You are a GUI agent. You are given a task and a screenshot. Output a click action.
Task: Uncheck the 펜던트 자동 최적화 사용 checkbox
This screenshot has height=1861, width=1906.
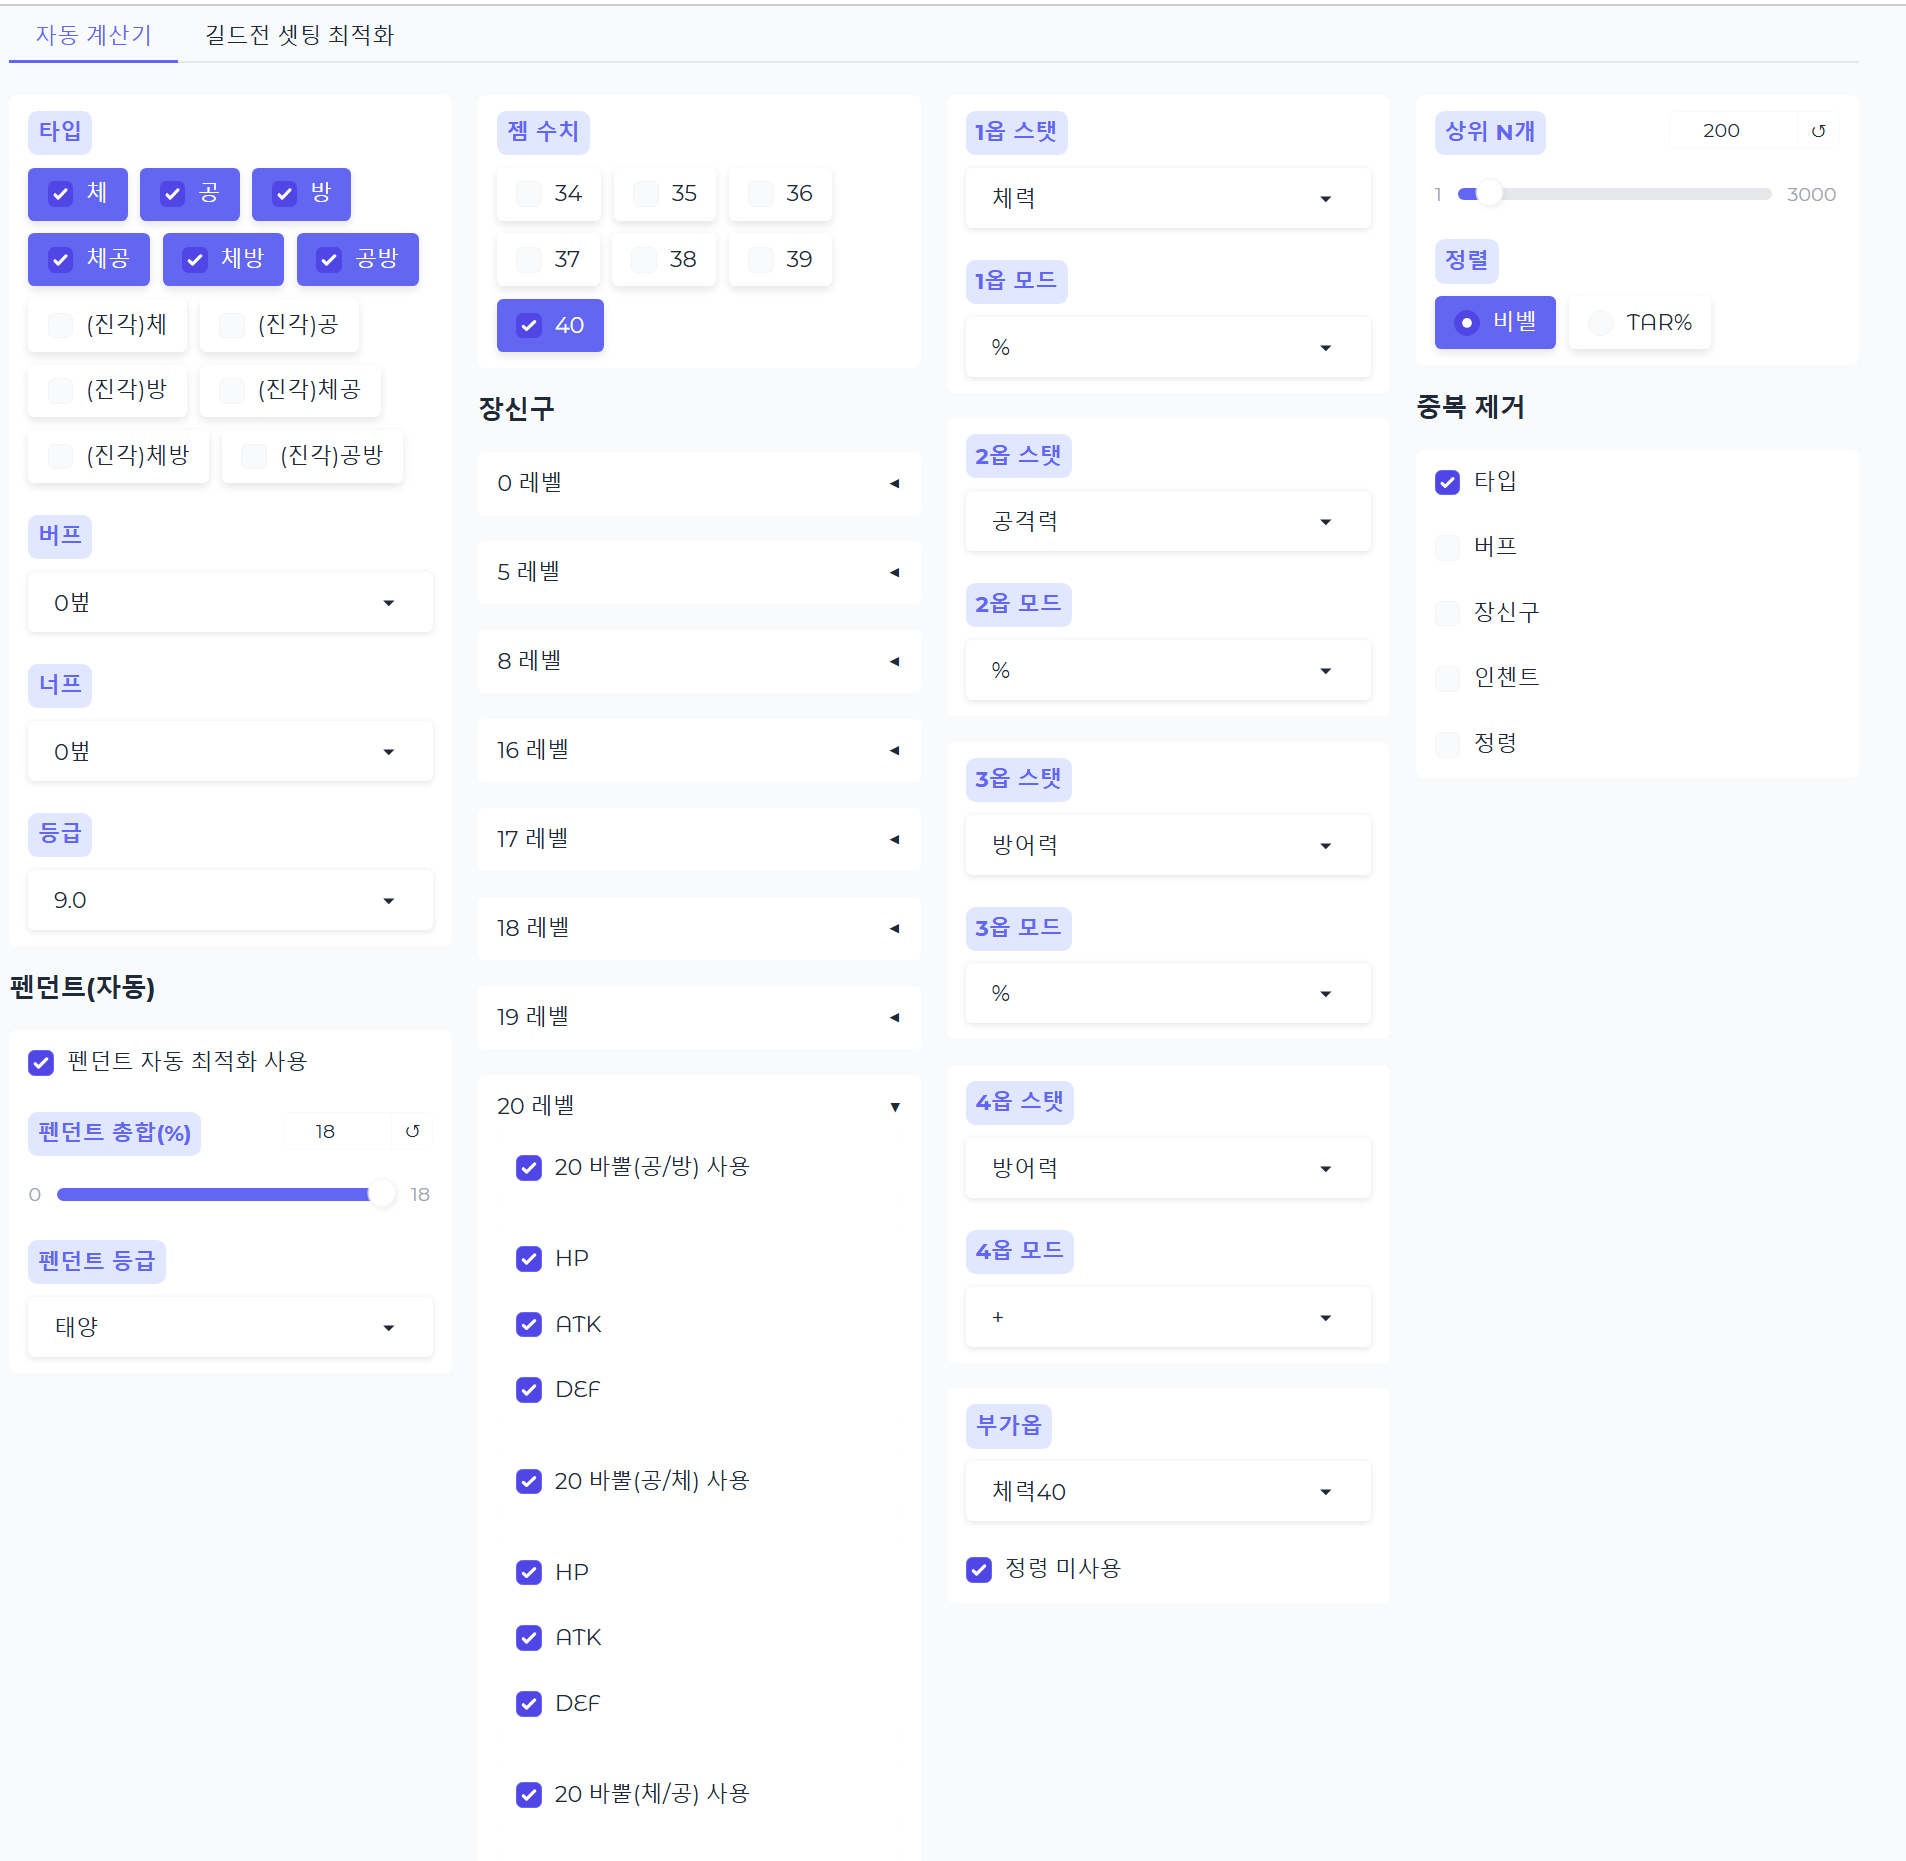tap(41, 1062)
